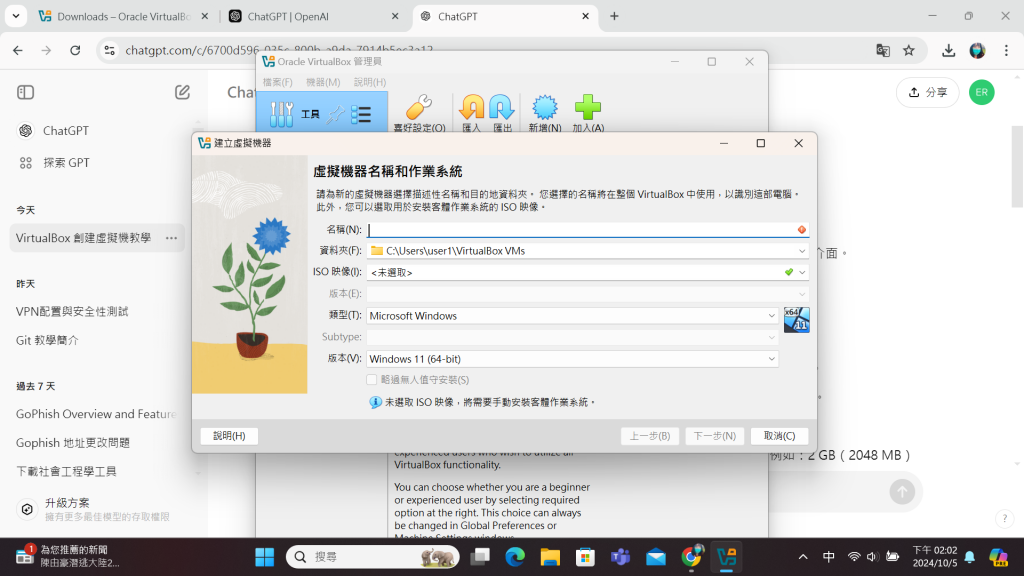Open the disabled Subtype dropdown
This screenshot has width=1024, height=576.
click(571, 338)
